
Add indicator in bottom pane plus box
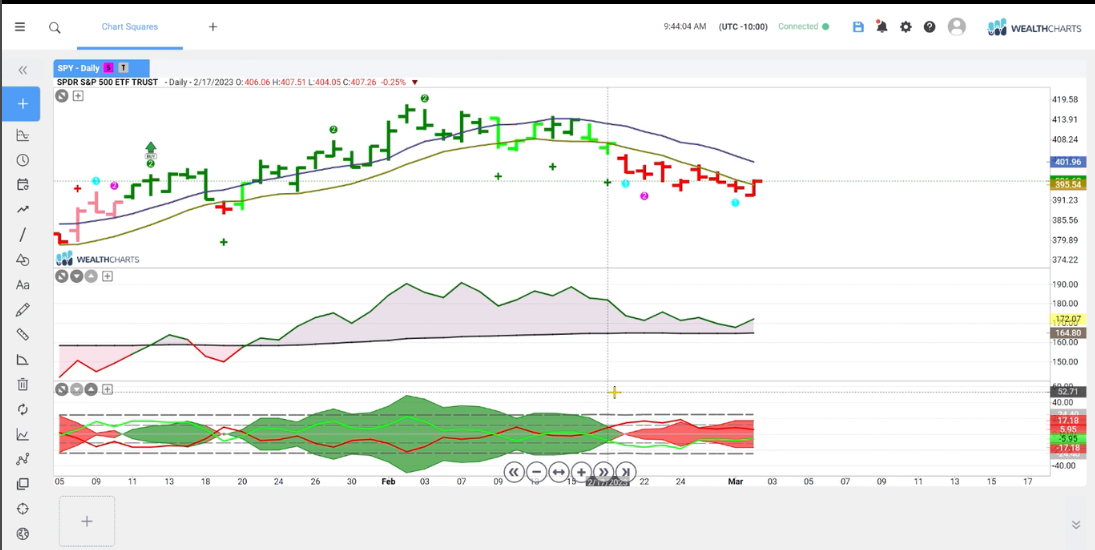pyautogui.click(x=107, y=389)
